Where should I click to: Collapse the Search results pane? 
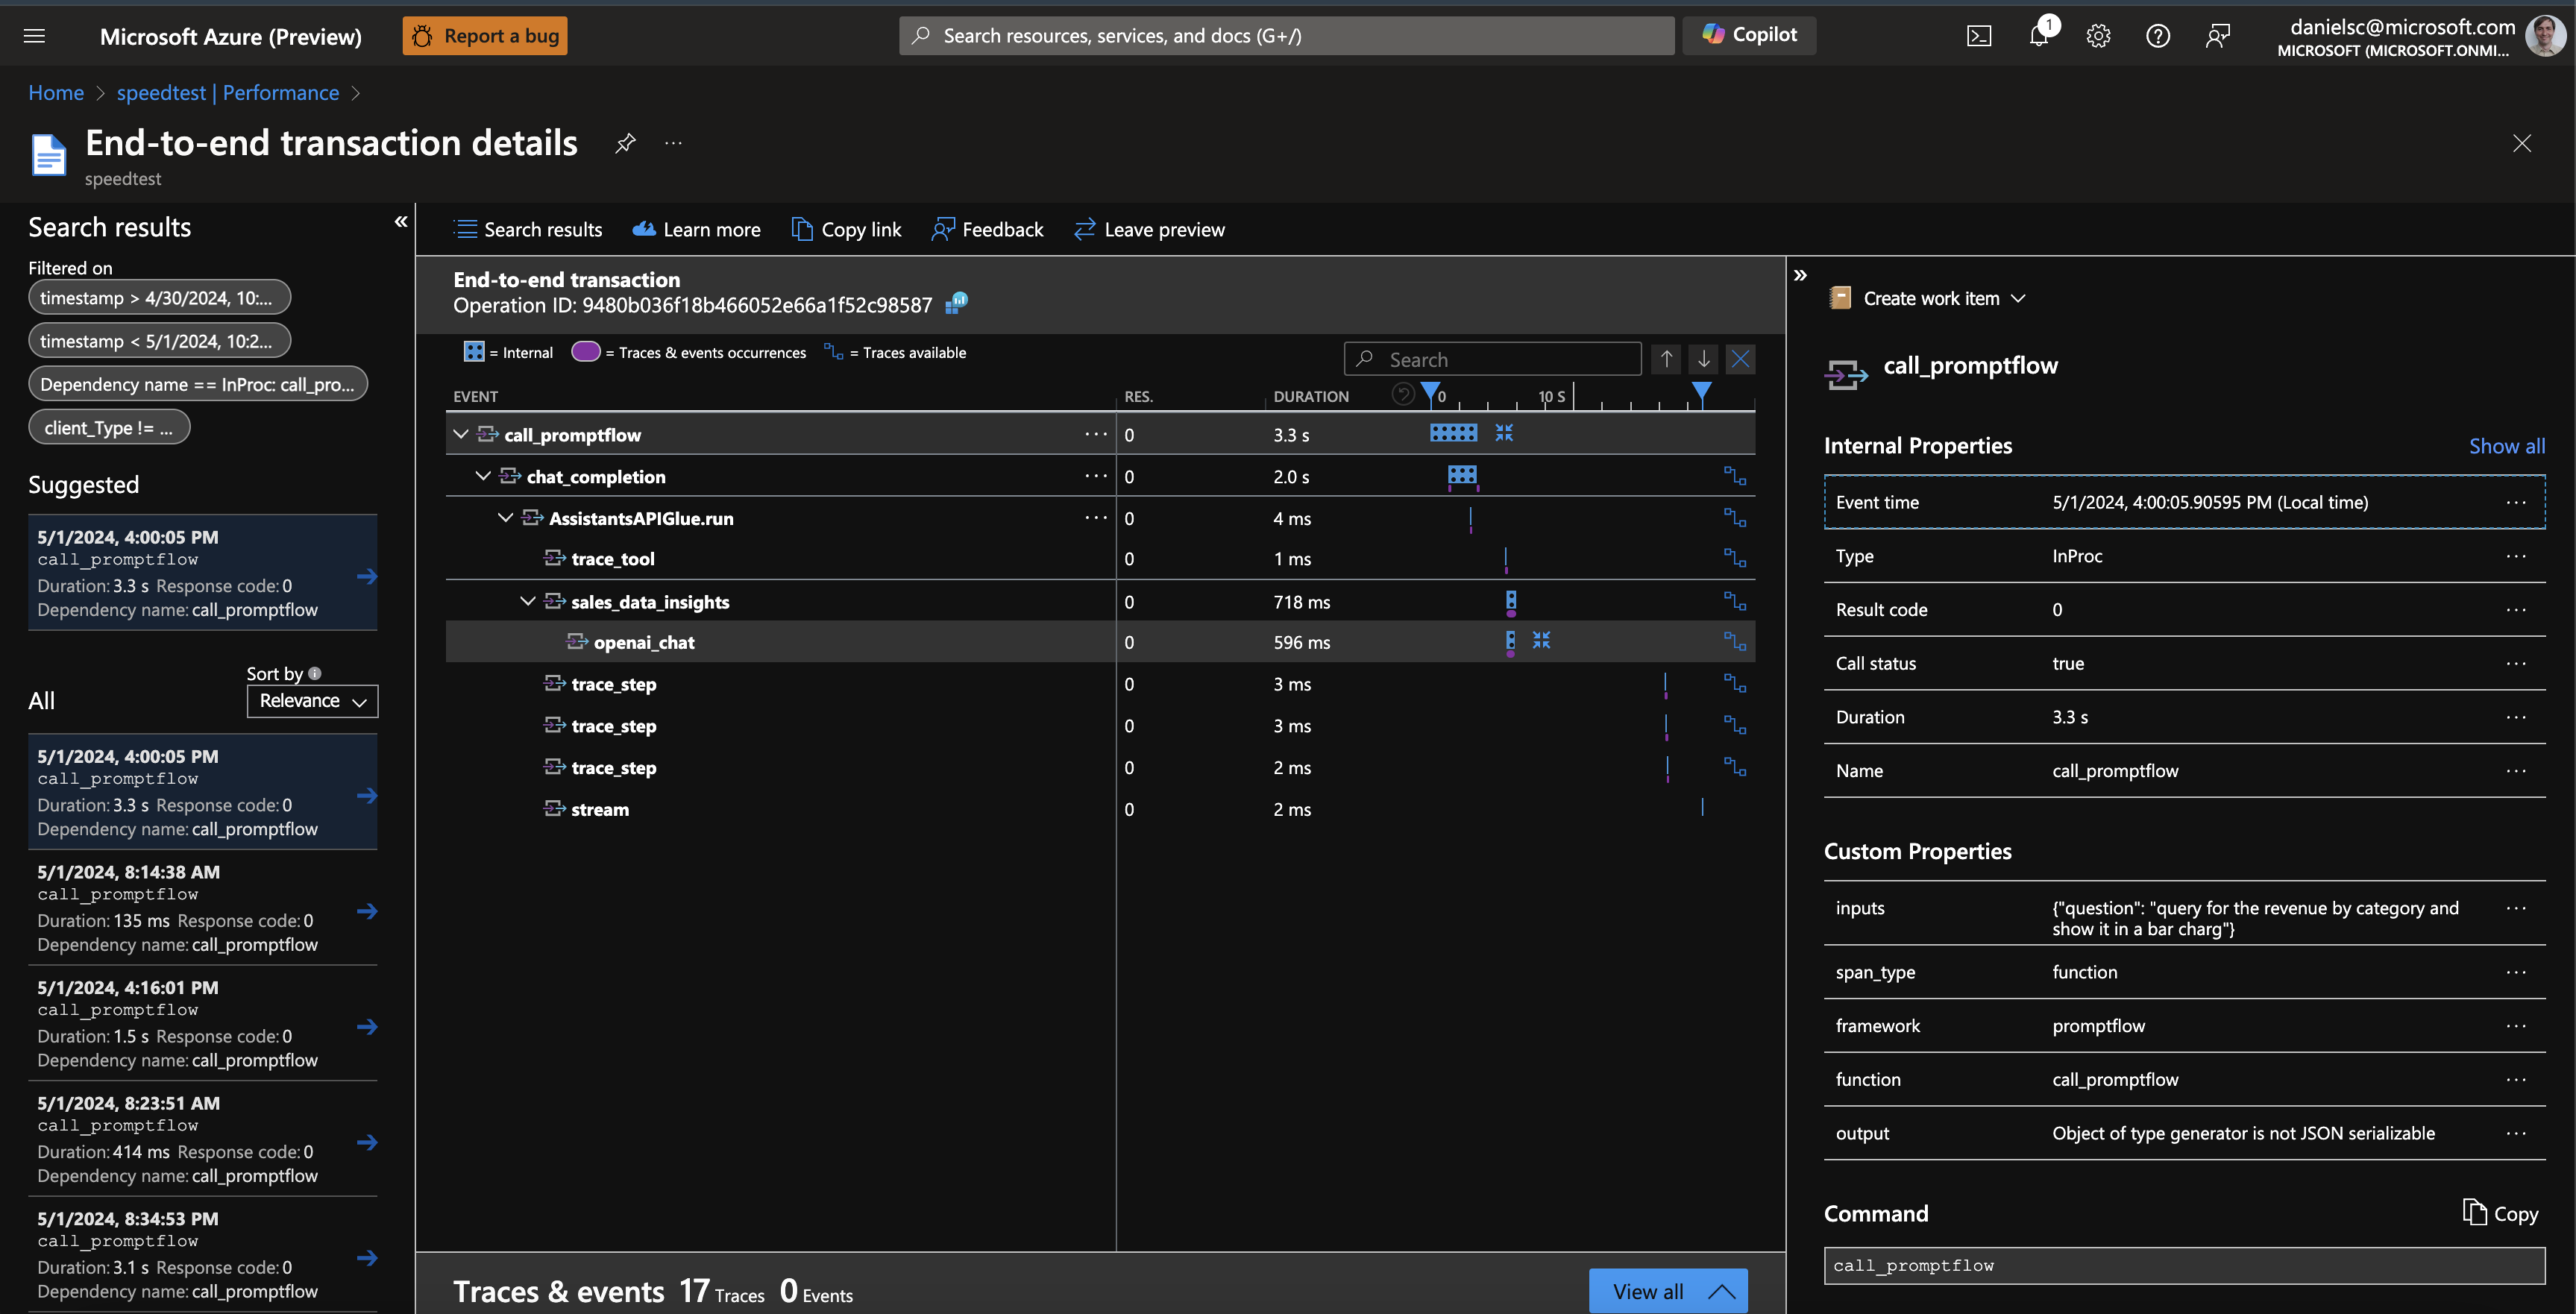(x=401, y=222)
